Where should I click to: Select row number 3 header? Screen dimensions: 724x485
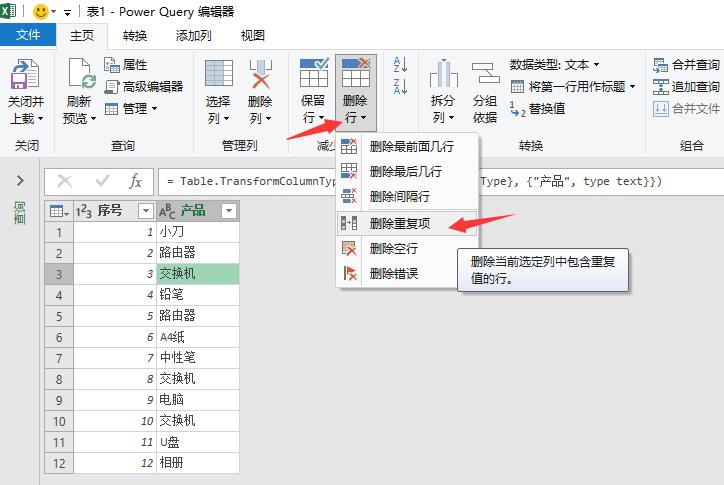pos(59,274)
